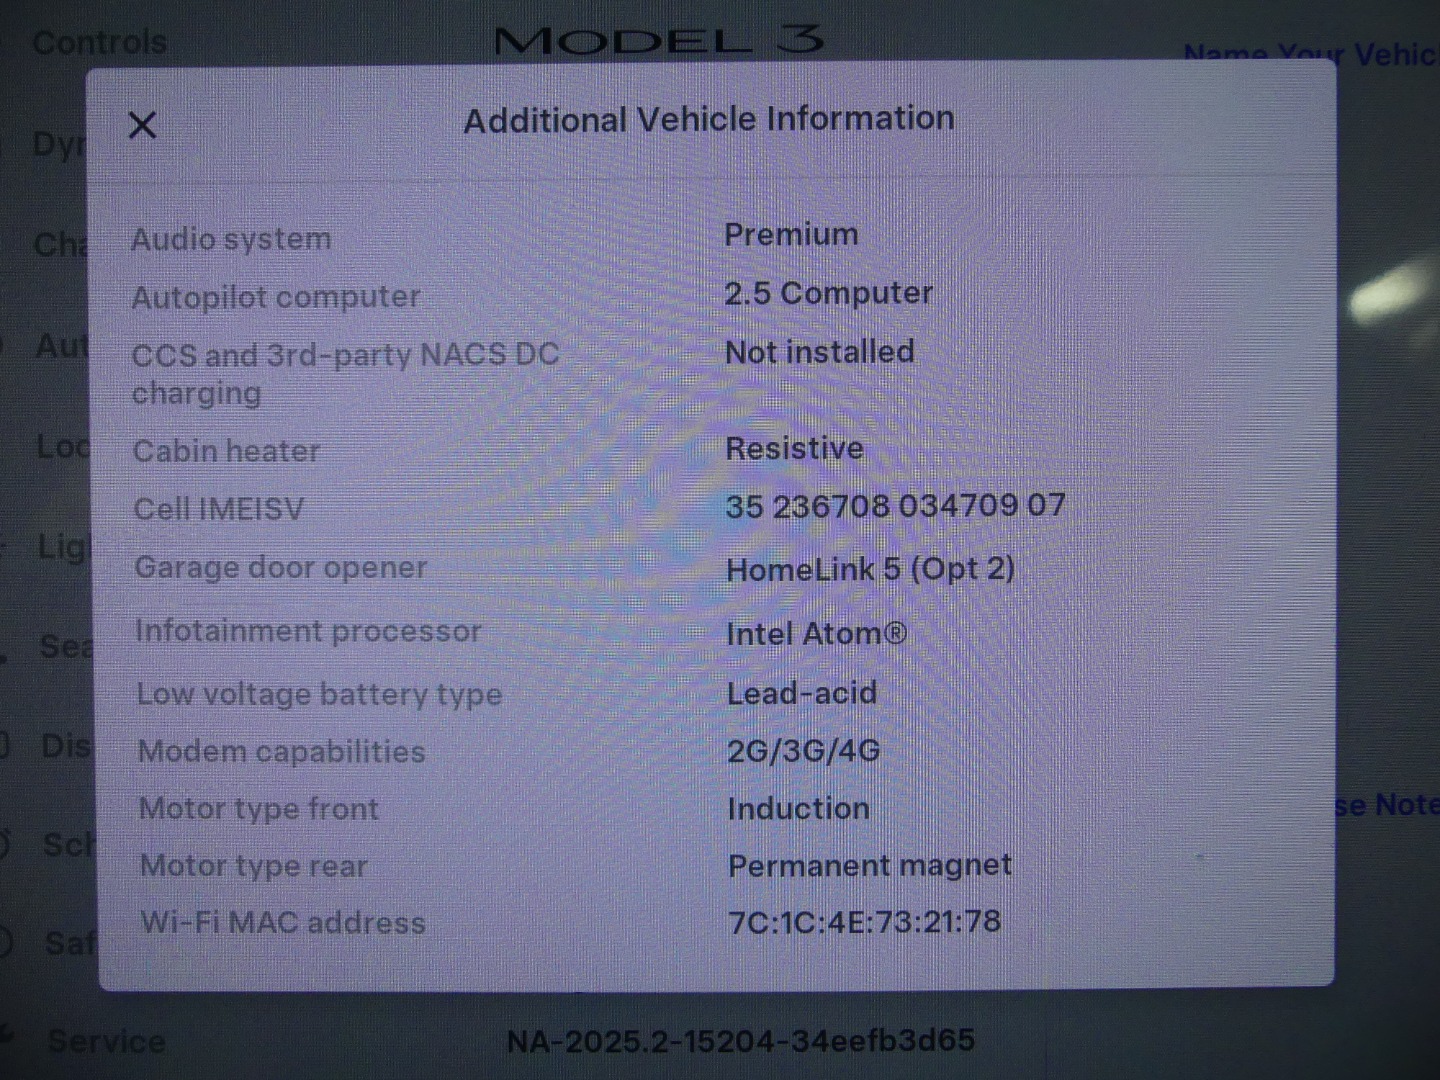
Task: Tap the Induction front motor value
Action: (x=798, y=808)
